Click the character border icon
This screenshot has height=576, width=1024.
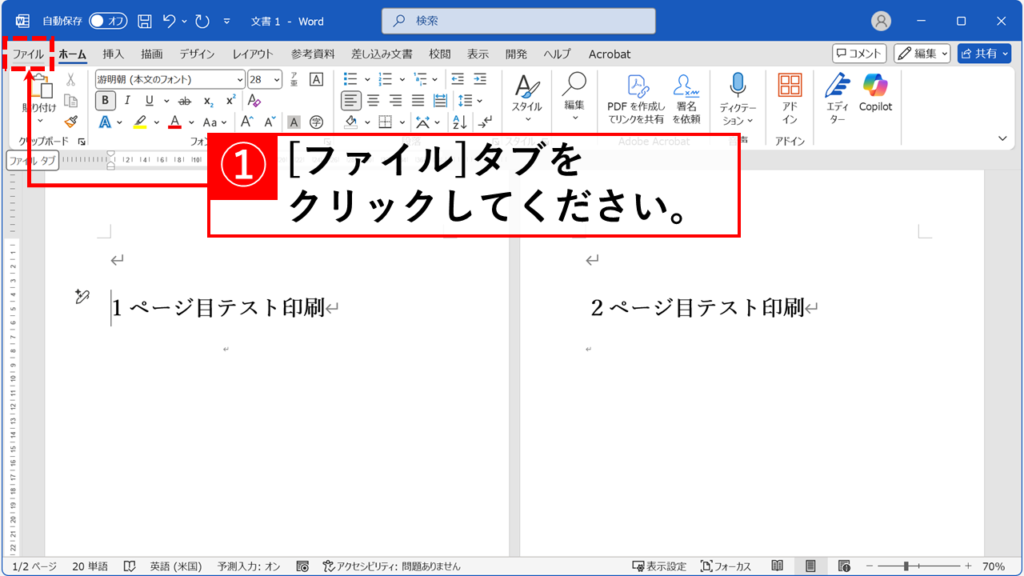(316, 79)
